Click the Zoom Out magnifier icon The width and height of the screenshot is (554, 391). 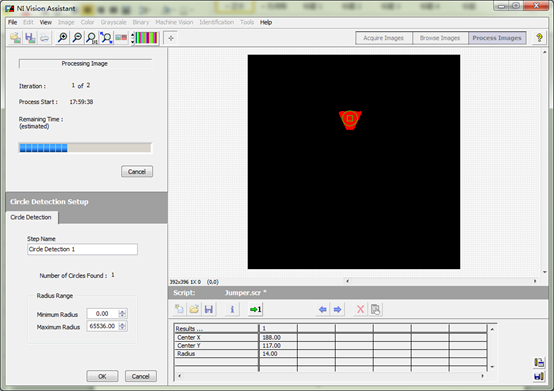point(77,38)
